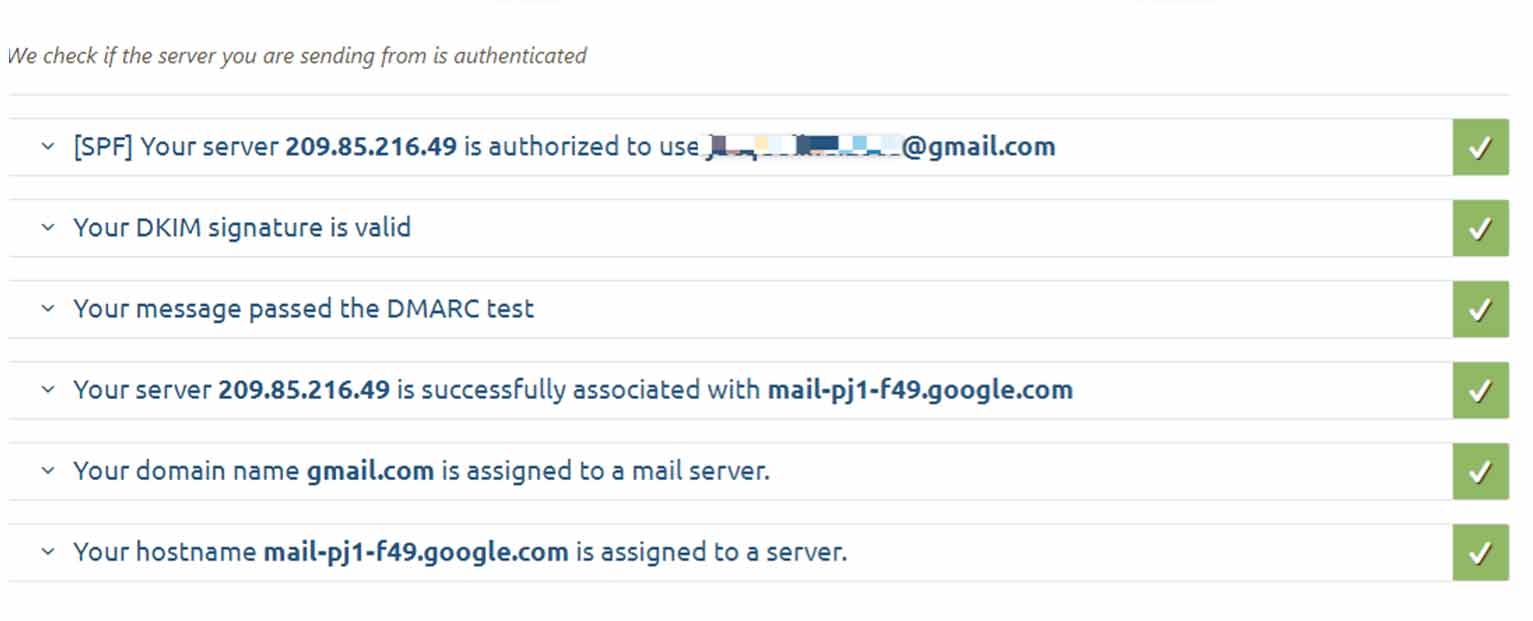Click the blurred @gmail.com email address
1533x621 pixels.
point(880,147)
